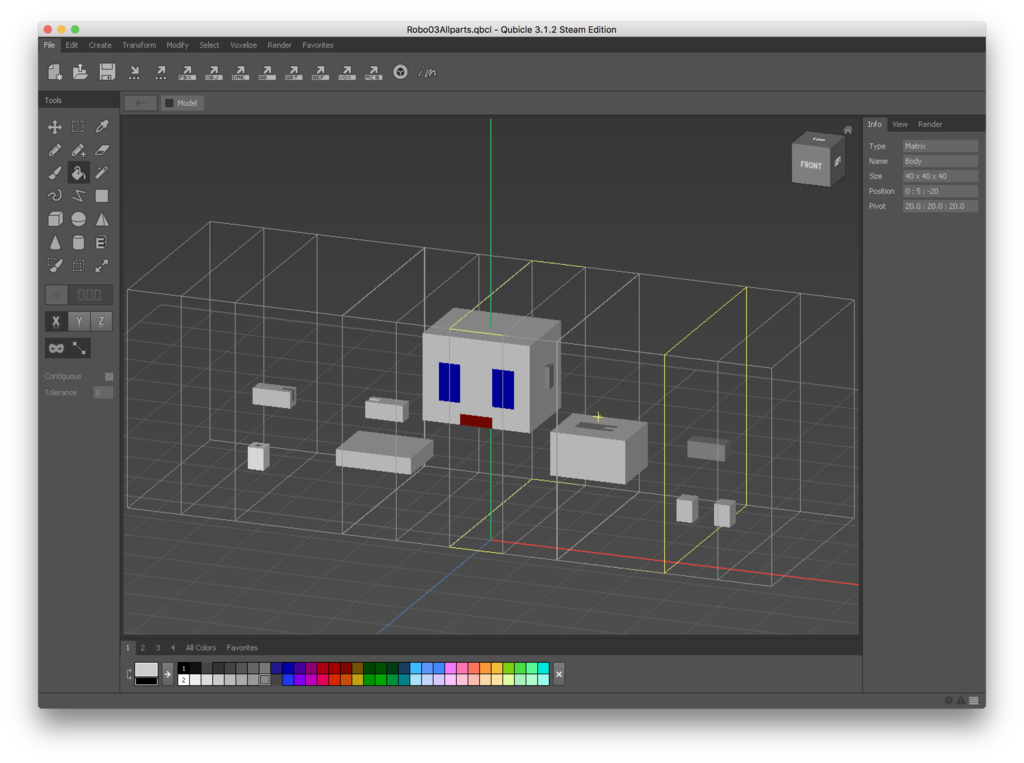1024x763 pixels.
Task: Select the zigzag line tool
Action: [x=78, y=196]
